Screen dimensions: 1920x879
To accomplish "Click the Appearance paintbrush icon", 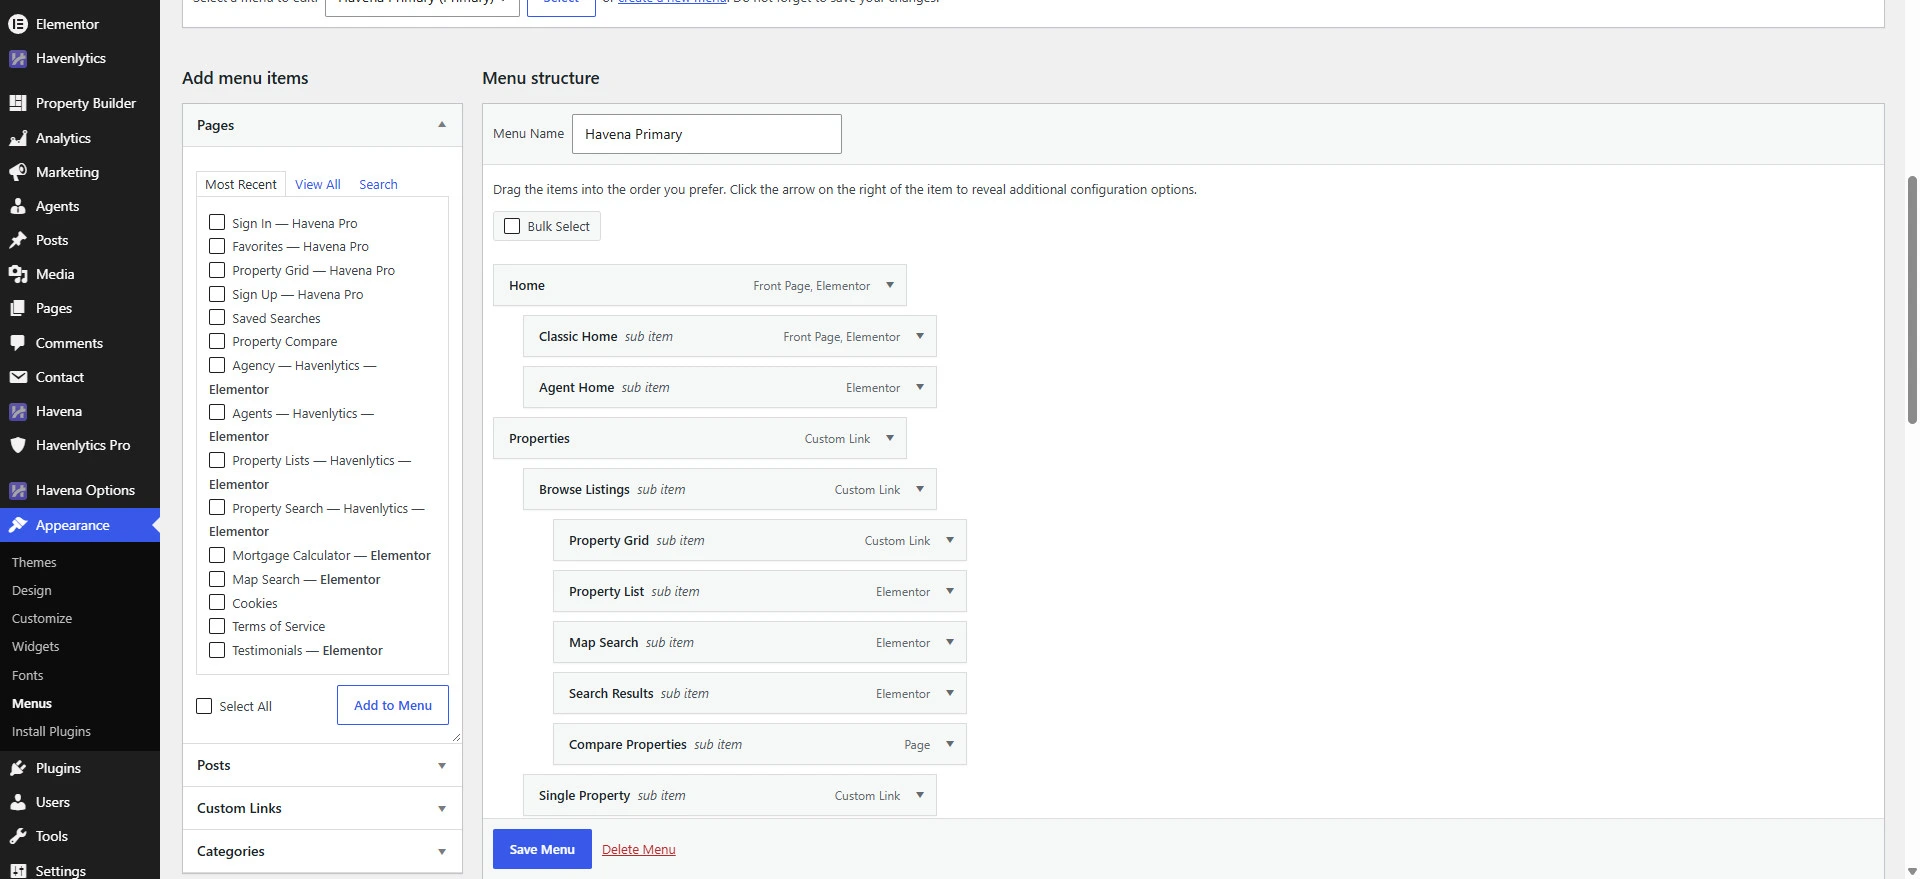I will click(18, 525).
